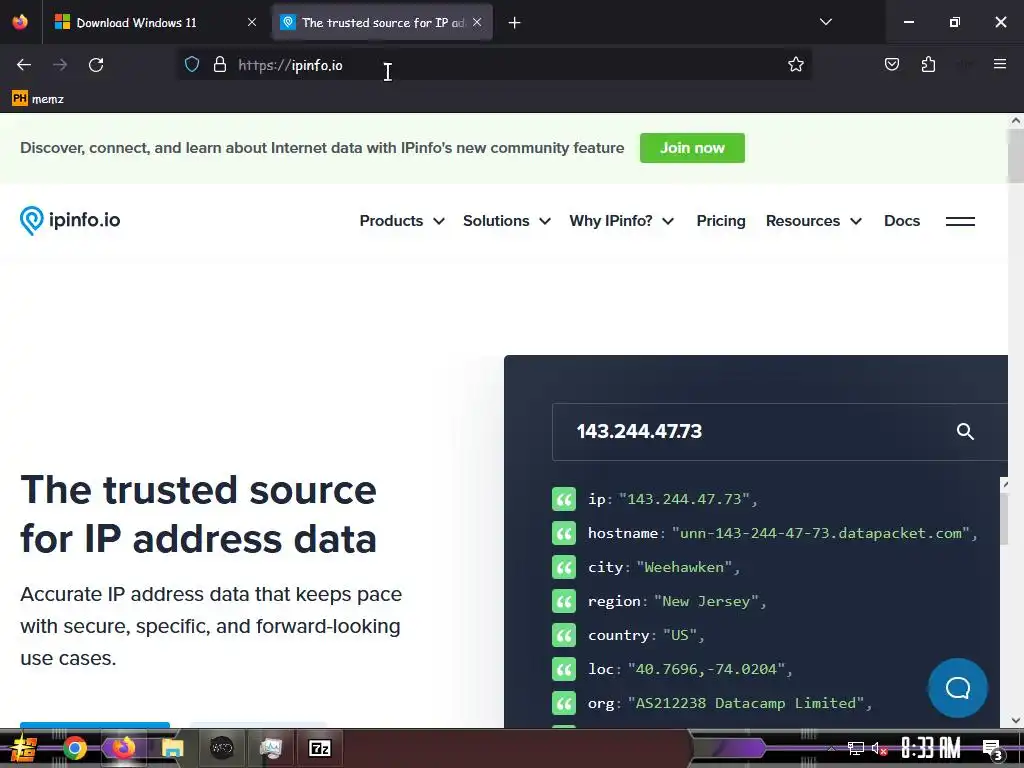Click the muted volume tray icon
The height and width of the screenshot is (768, 1024).
(880, 748)
